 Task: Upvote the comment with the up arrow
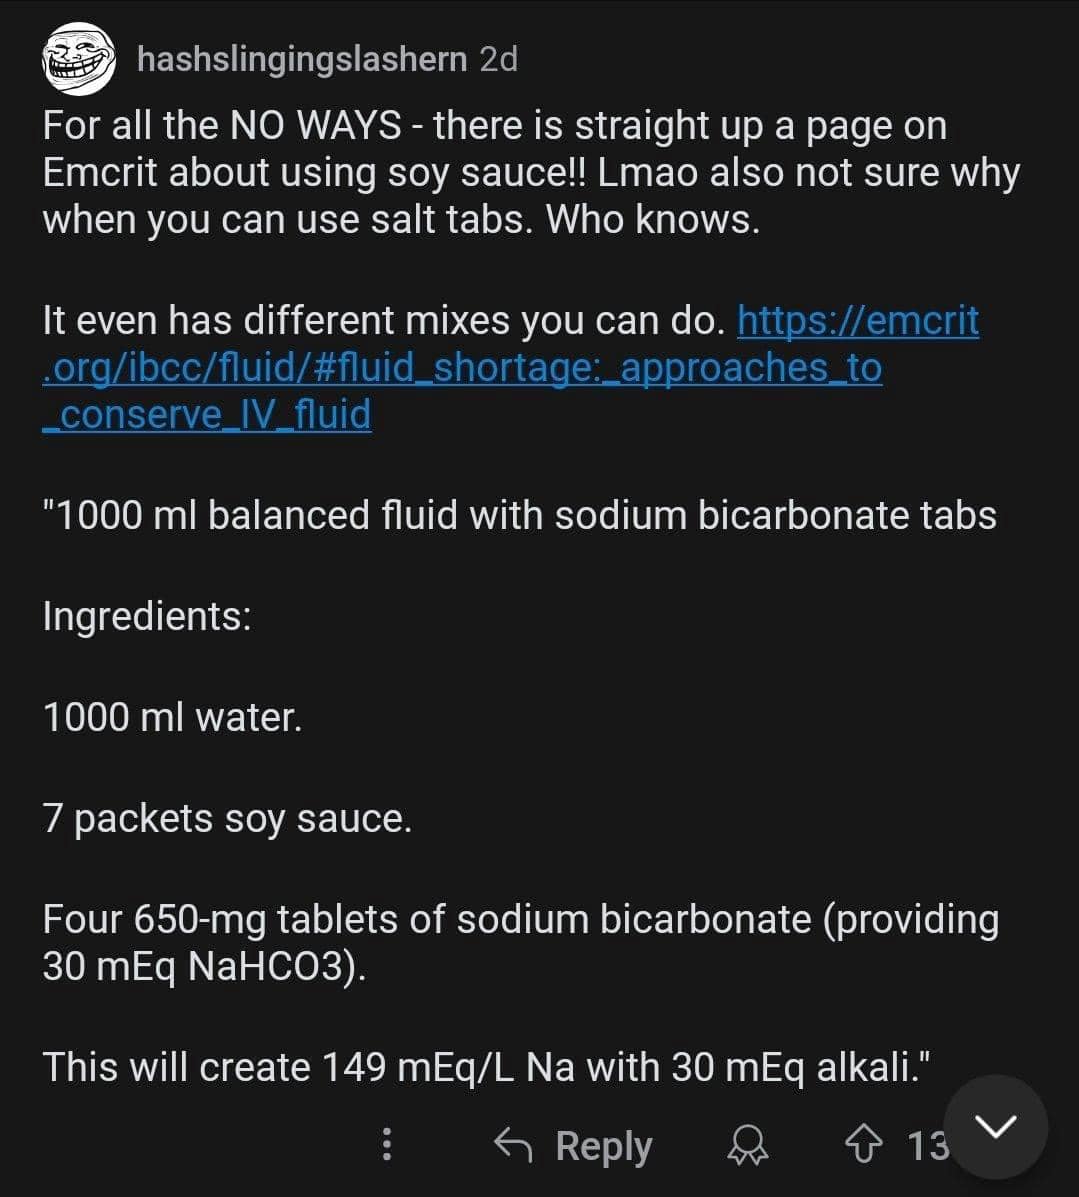(x=862, y=1145)
